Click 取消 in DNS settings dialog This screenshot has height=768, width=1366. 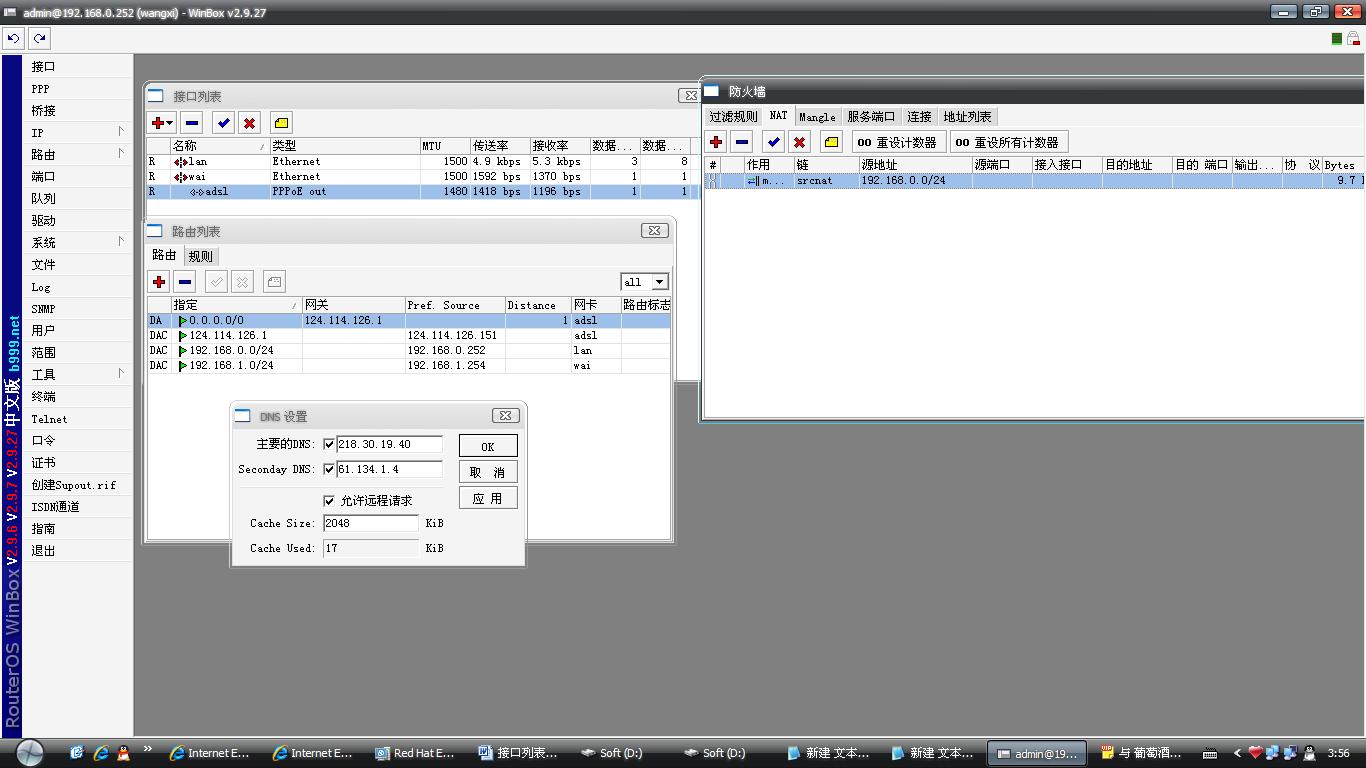(x=488, y=472)
